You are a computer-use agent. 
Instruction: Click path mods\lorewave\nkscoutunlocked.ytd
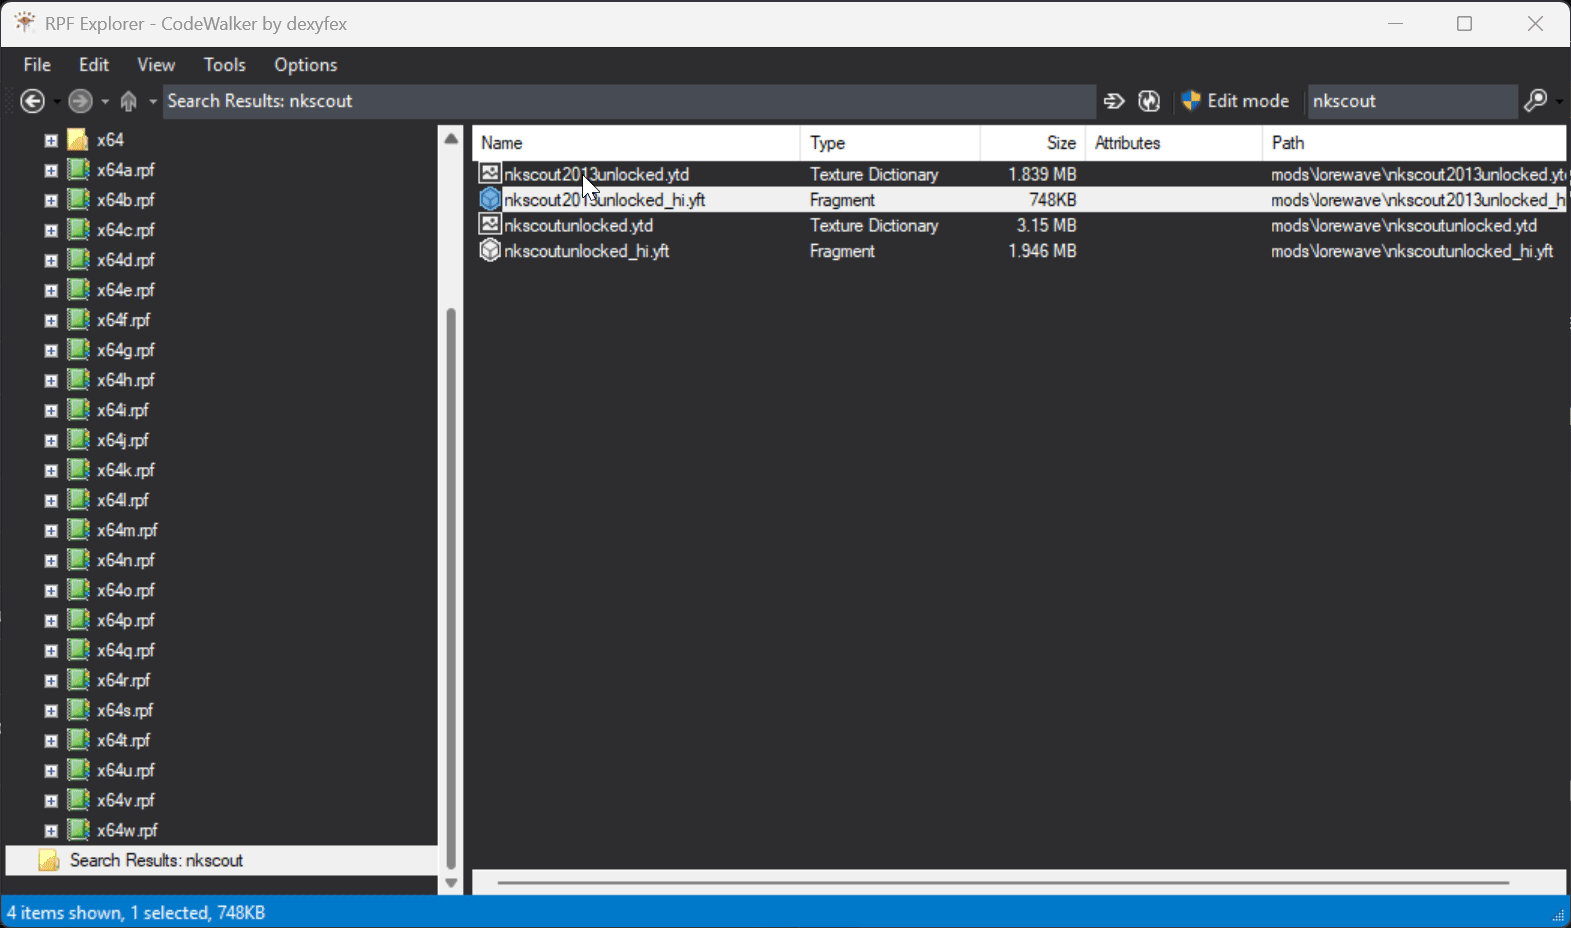(x=1404, y=226)
